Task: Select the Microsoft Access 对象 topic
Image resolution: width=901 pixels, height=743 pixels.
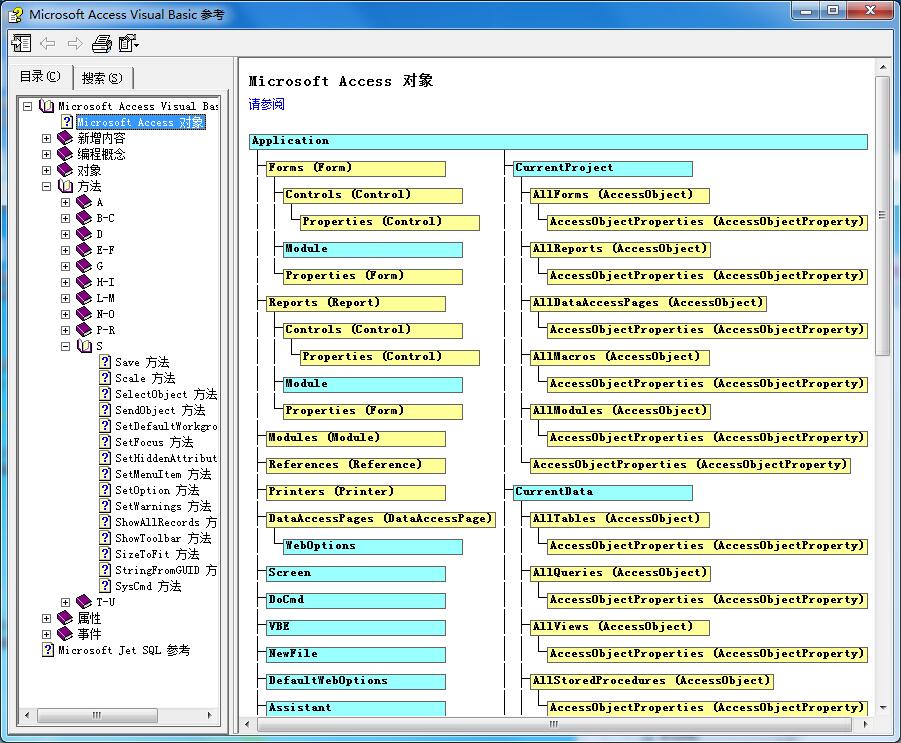Action: [140, 122]
